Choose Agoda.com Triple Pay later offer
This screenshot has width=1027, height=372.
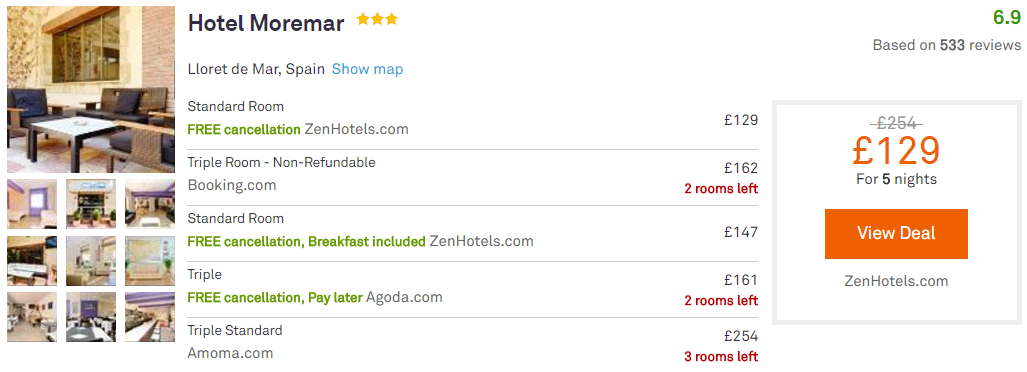(473, 289)
